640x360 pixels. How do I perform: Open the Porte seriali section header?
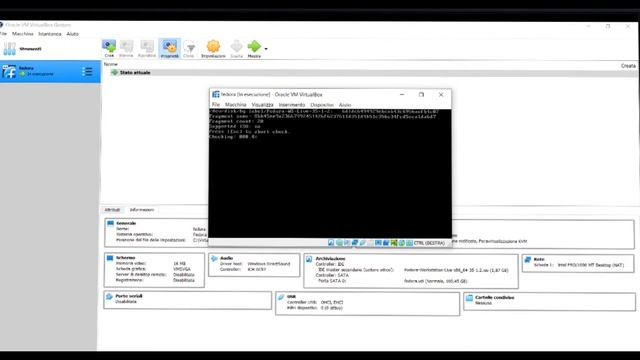click(129, 296)
